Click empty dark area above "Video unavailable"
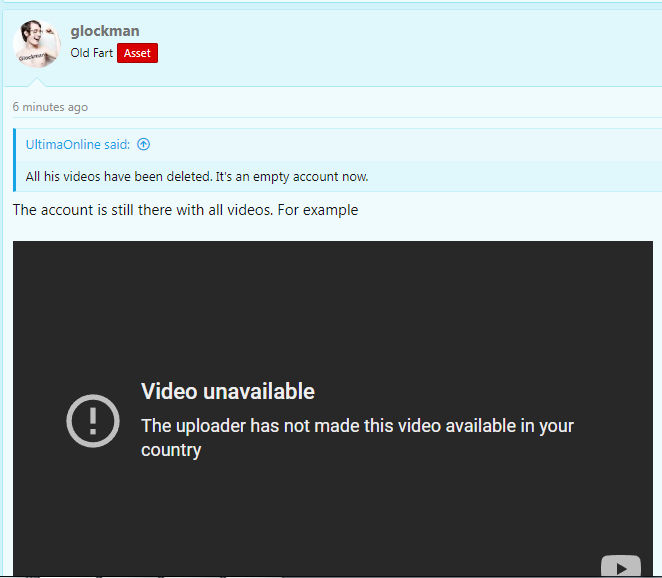Screen dimensions: 662x578 pyautogui.click(x=330, y=300)
